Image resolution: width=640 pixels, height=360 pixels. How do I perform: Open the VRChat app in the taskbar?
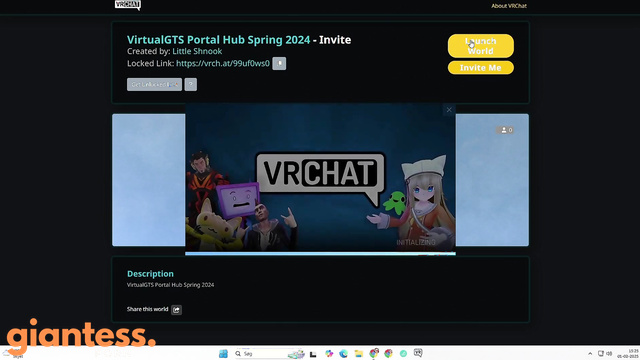click(x=418, y=353)
